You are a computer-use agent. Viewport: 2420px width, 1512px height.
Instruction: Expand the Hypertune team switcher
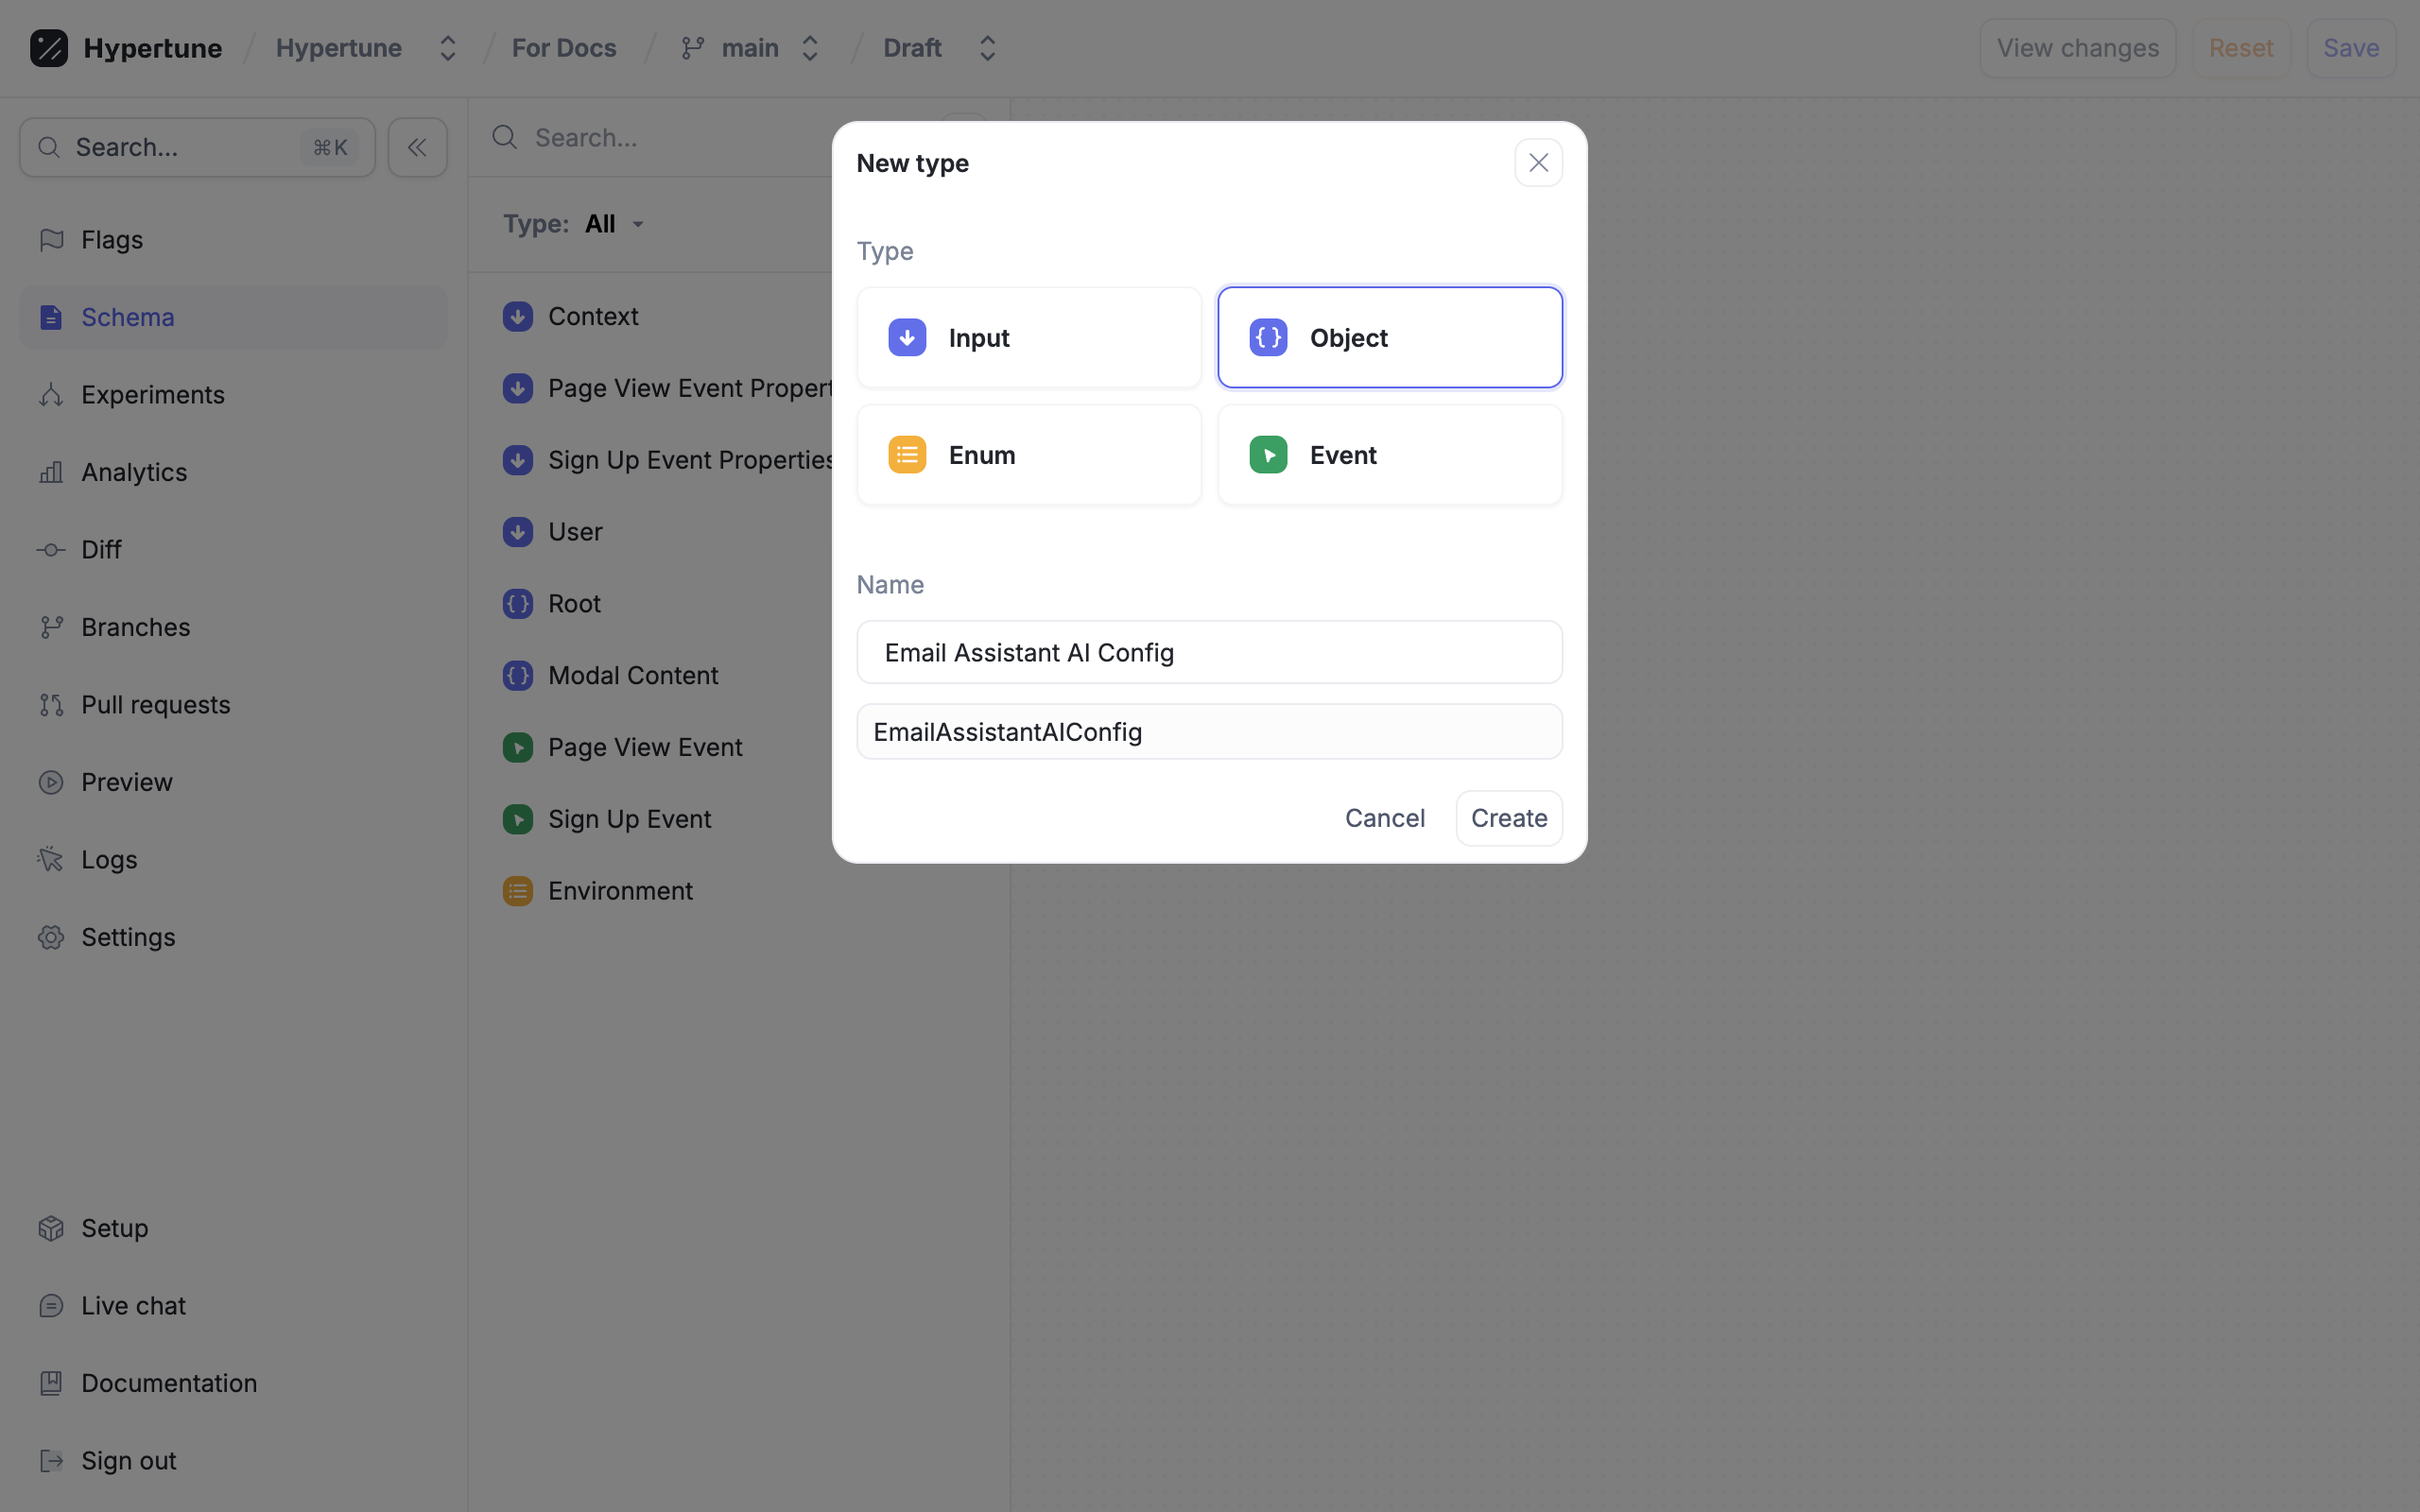[x=447, y=48]
